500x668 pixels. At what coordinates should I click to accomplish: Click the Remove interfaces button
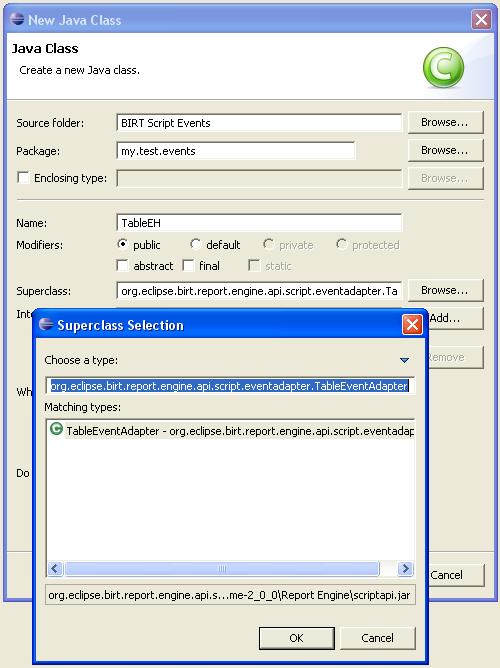click(455, 357)
